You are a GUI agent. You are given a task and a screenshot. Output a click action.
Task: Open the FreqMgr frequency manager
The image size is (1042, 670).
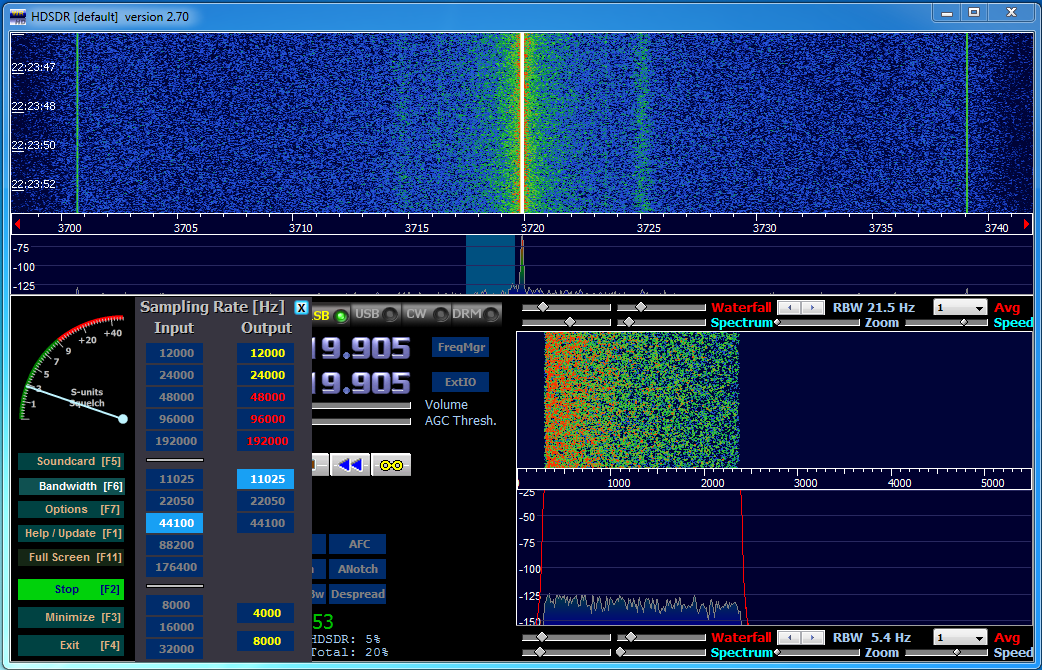460,347
